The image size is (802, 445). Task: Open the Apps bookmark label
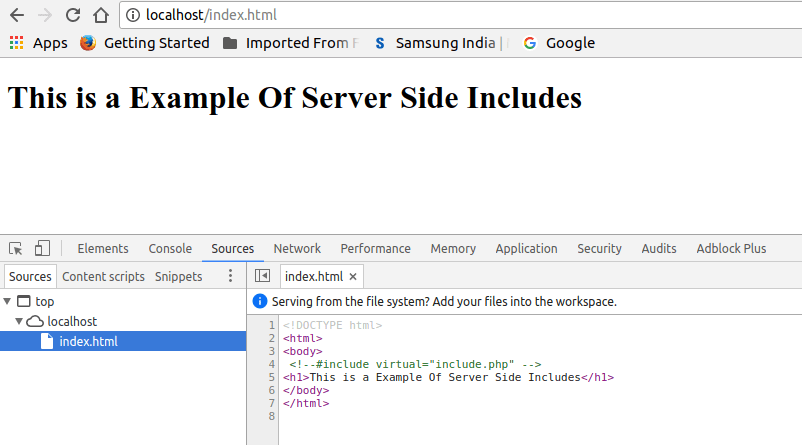click(50, 43)
